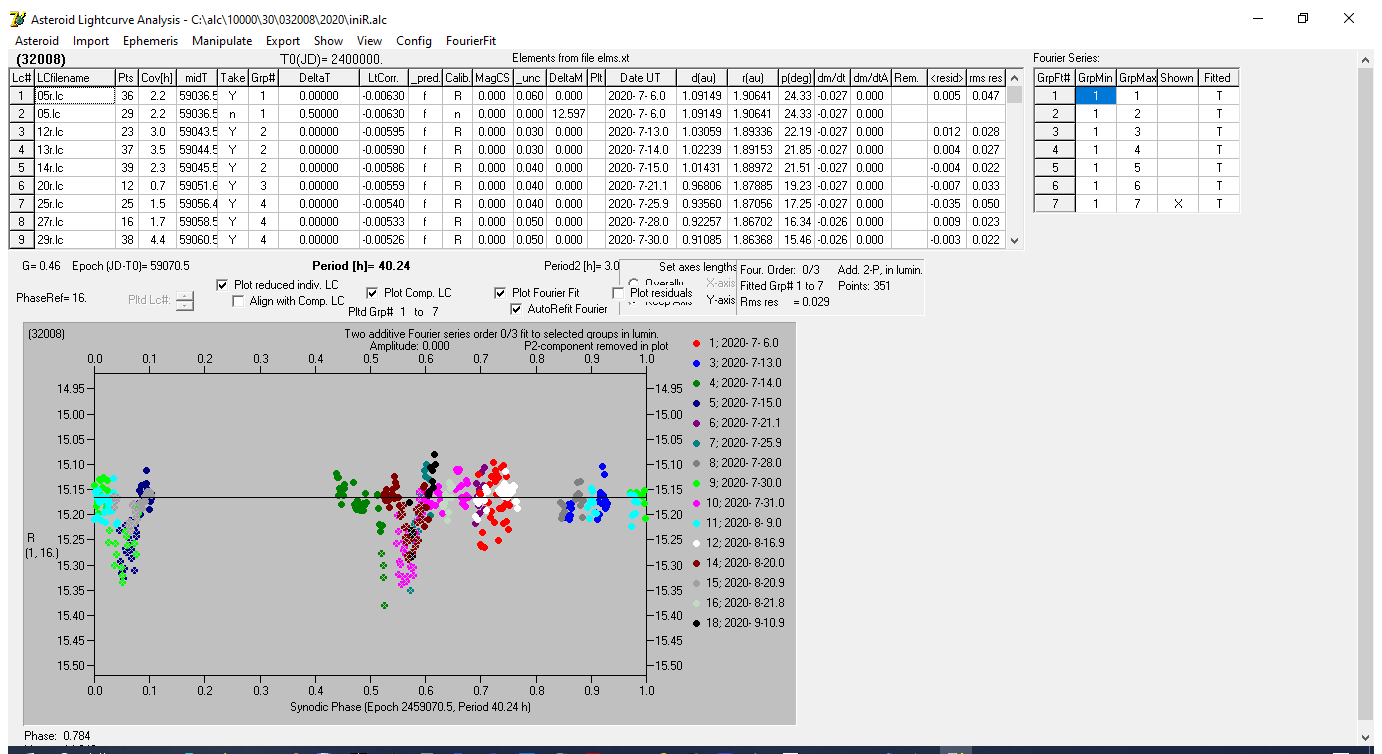
Task: Click the GrpMin column header
Action: pos(1095,78)
